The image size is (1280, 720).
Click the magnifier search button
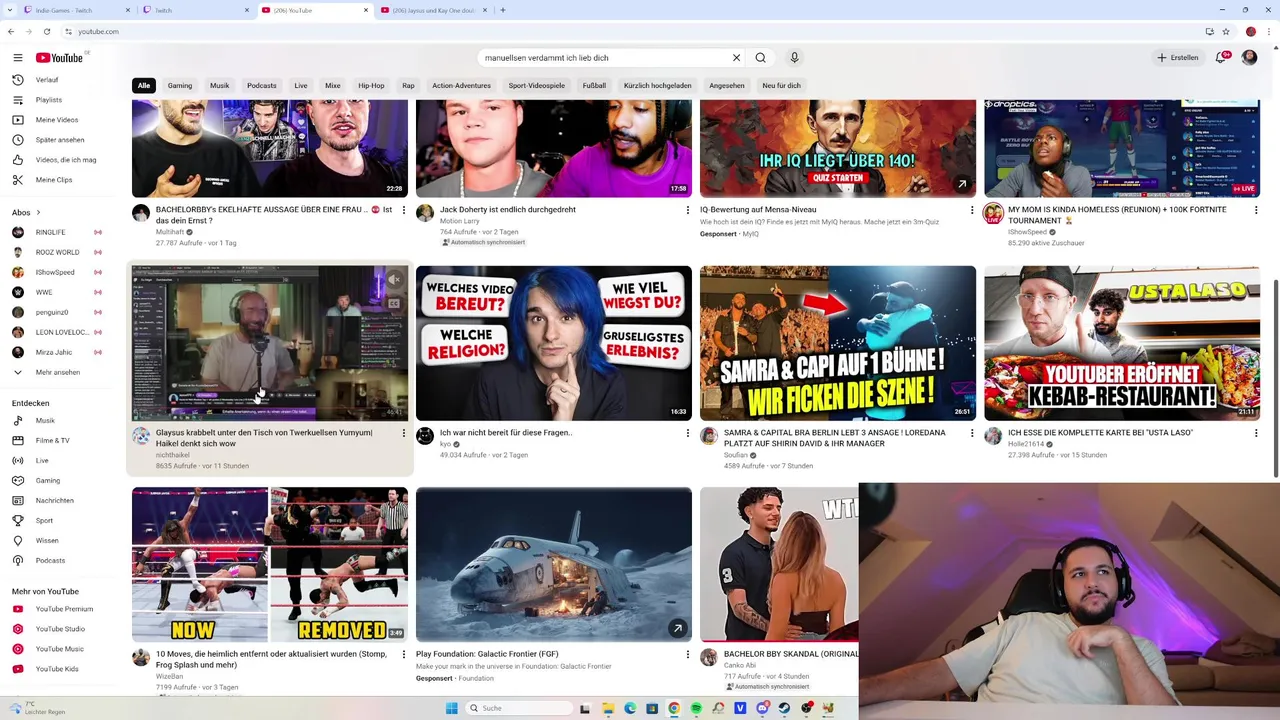[x=761, y=58]
